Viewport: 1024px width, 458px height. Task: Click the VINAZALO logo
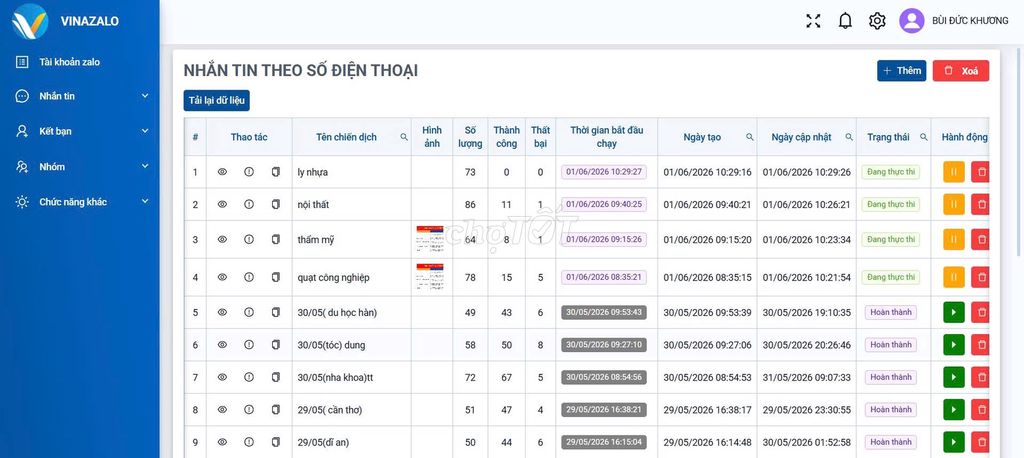point(30,21)
